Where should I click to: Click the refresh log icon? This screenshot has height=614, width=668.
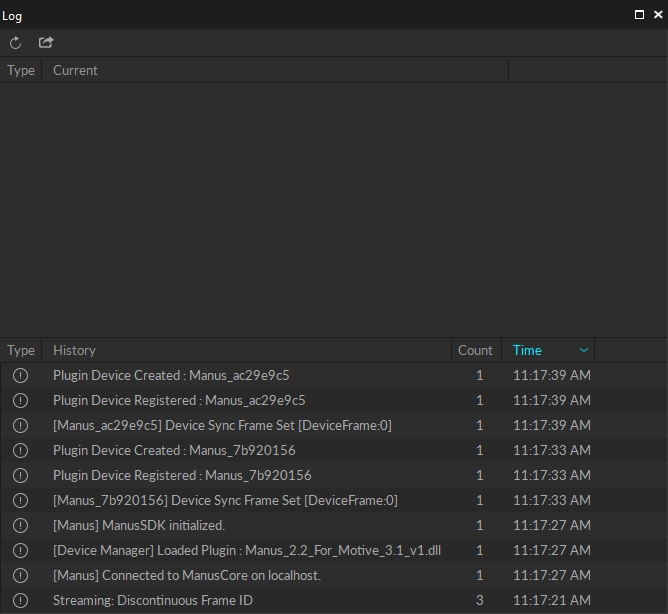point(15,43)
